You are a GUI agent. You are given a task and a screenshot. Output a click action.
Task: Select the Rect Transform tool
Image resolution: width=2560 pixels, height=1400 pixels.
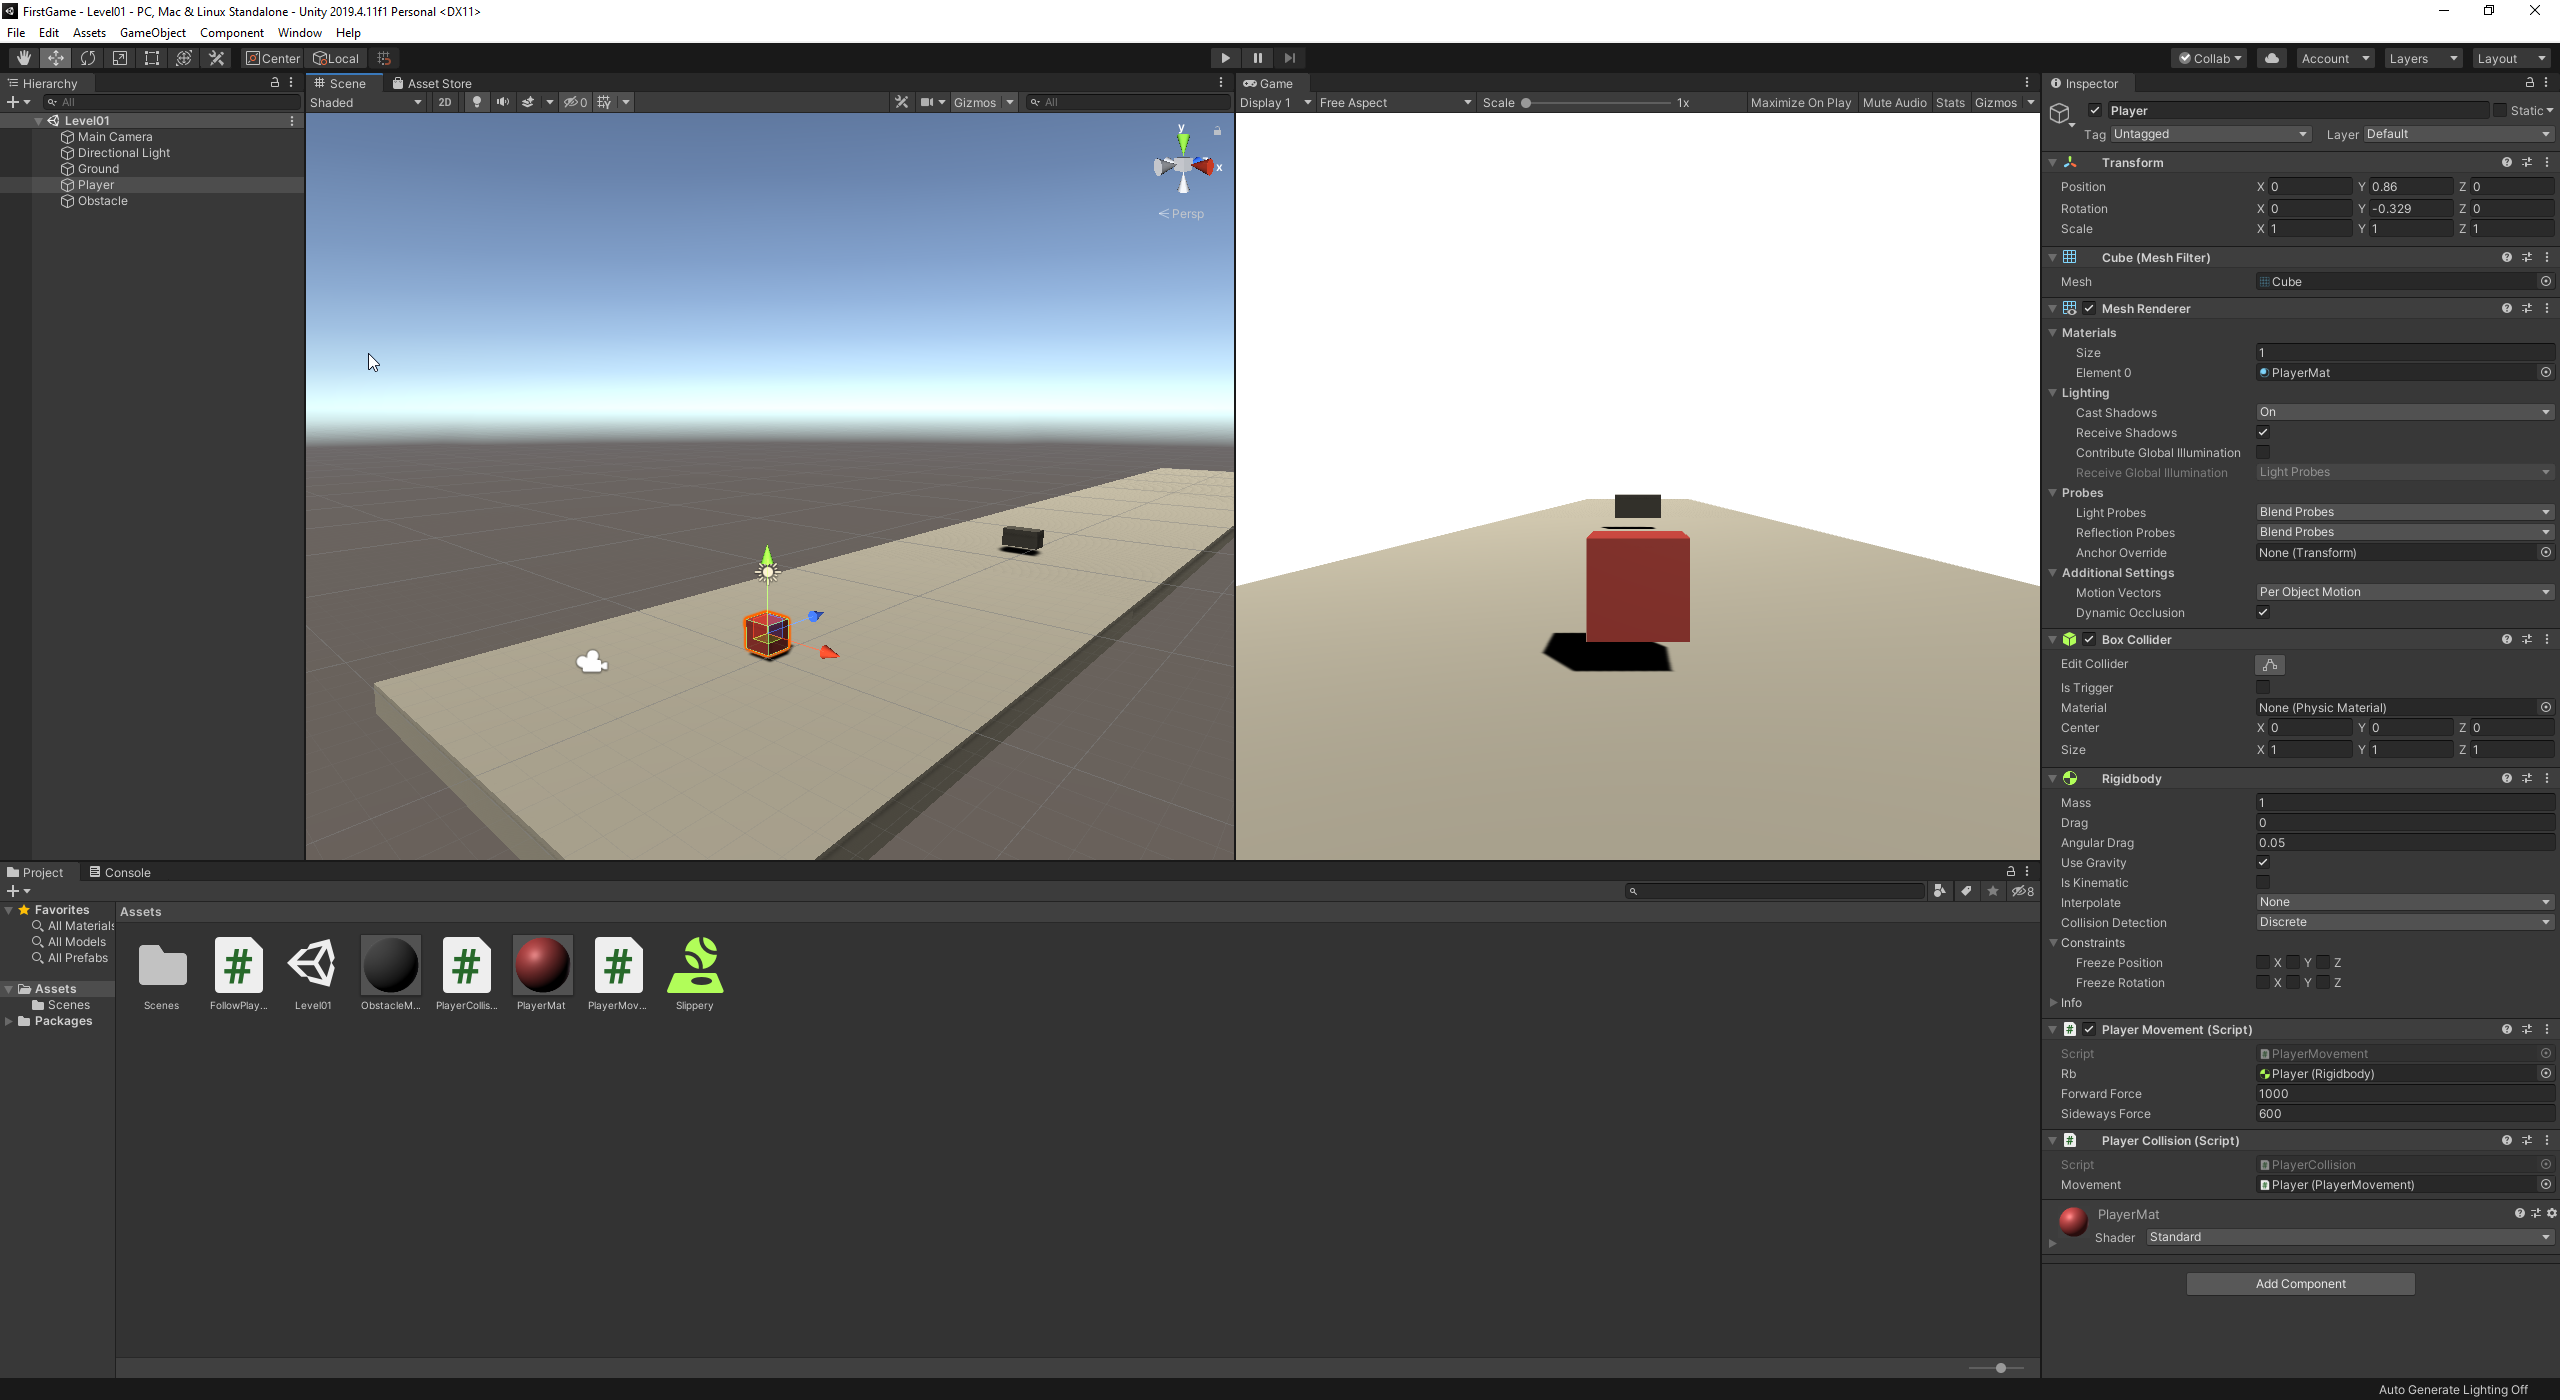[152, 58]
